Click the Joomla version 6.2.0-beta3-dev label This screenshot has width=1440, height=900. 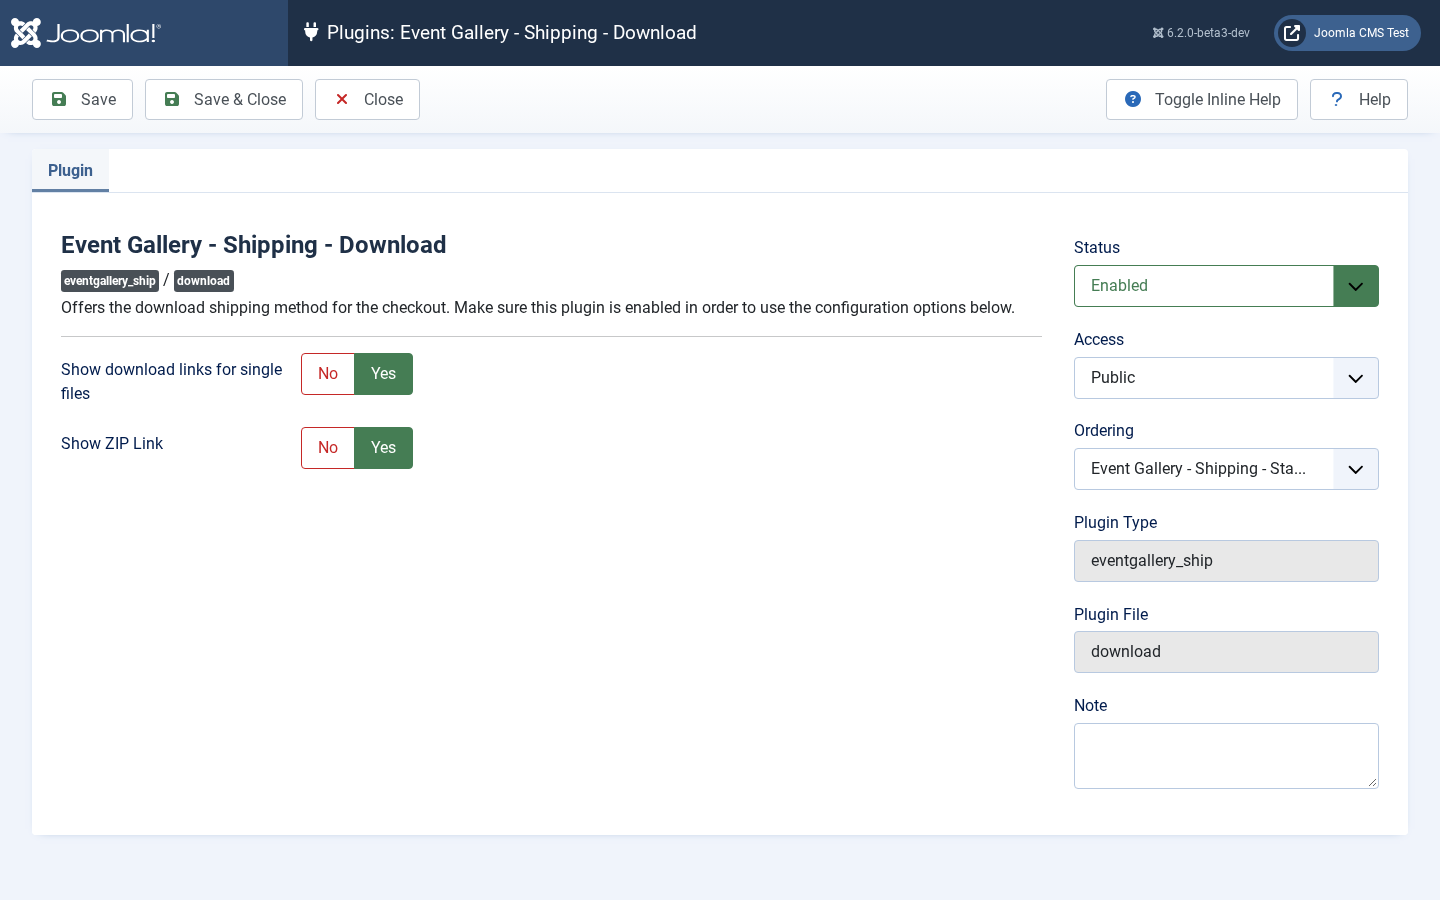click(x=1201, y=33)
